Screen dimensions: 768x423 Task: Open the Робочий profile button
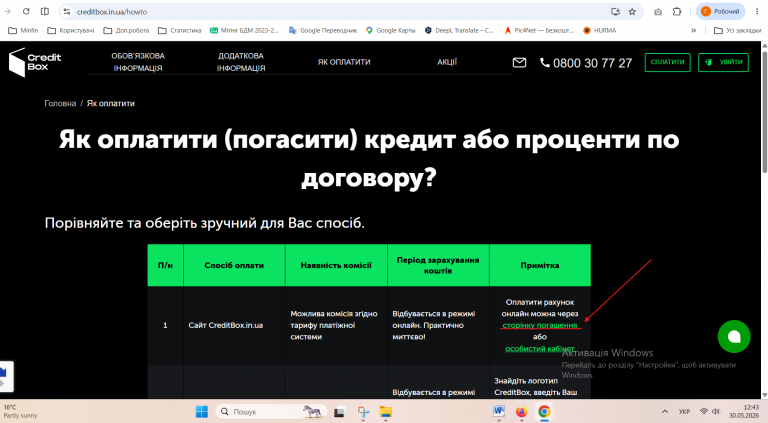(720, 11)
